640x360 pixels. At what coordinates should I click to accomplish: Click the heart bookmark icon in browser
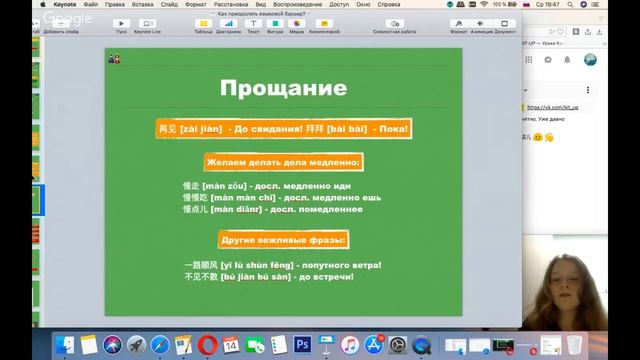pos(560,31)
